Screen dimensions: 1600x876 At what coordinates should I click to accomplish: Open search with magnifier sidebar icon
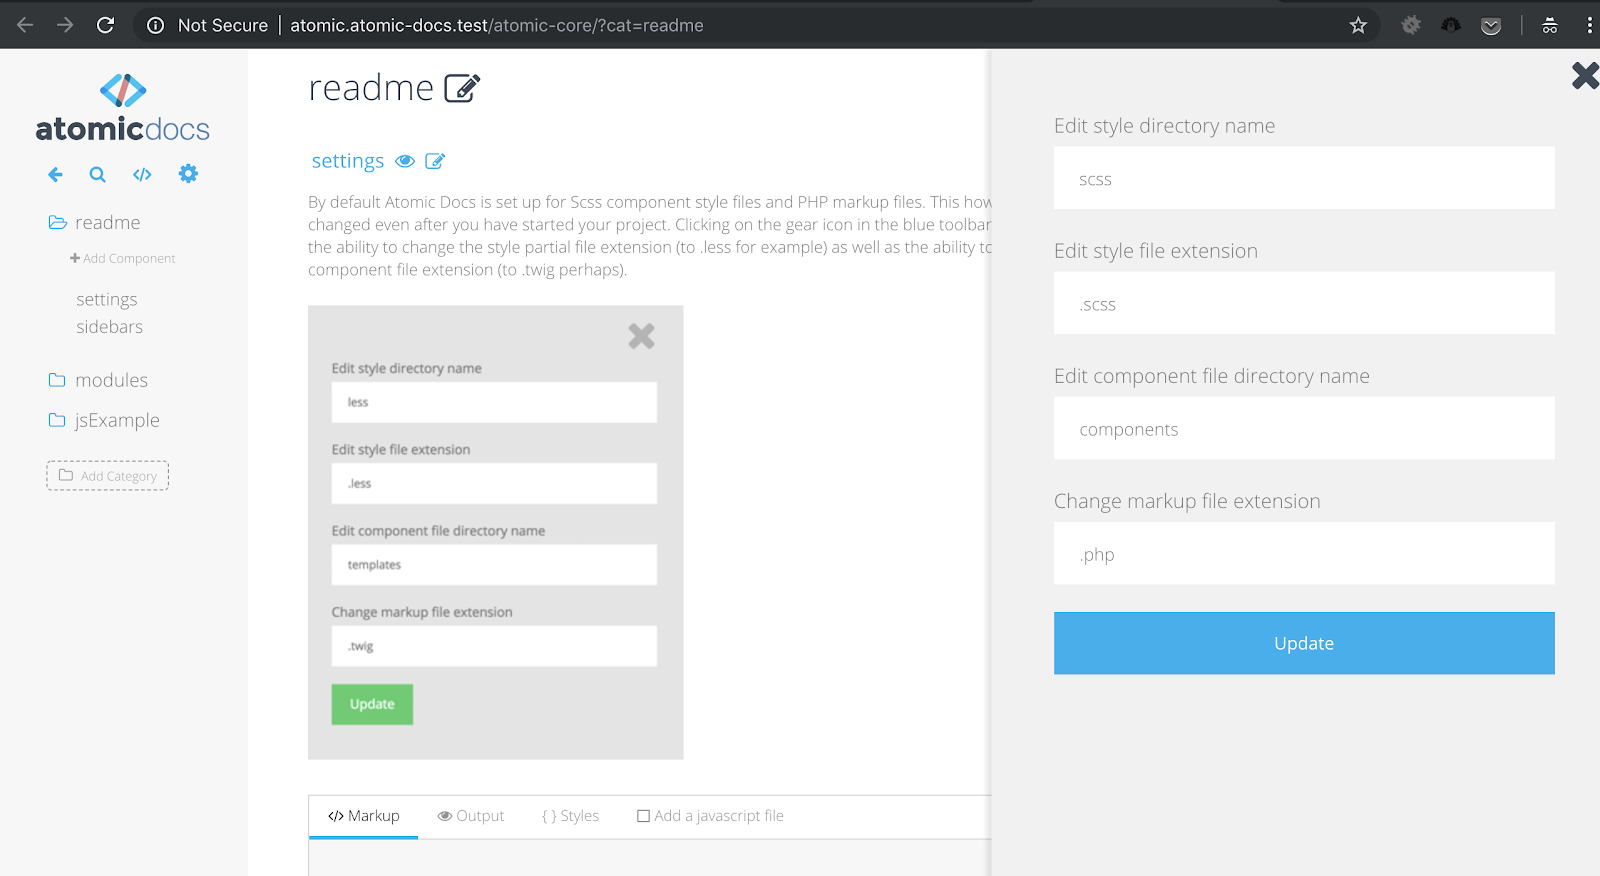click(x=97, y=175)
